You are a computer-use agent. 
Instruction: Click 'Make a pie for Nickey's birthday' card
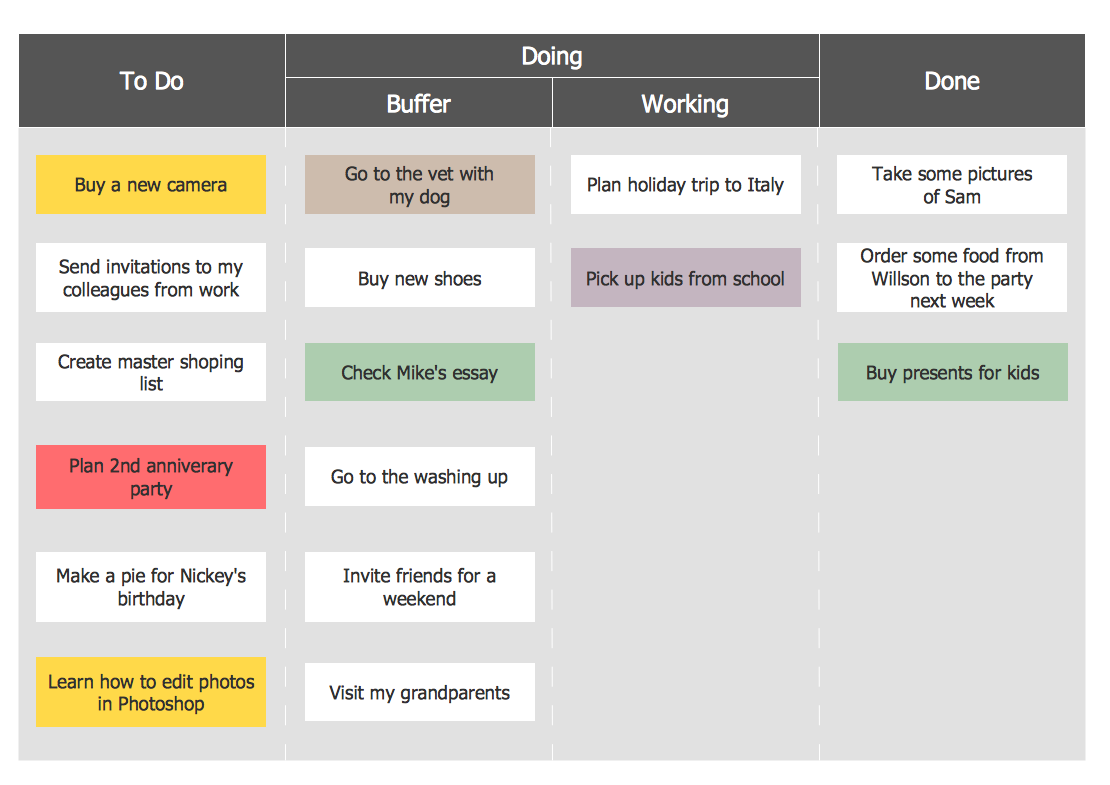[151, 587]
